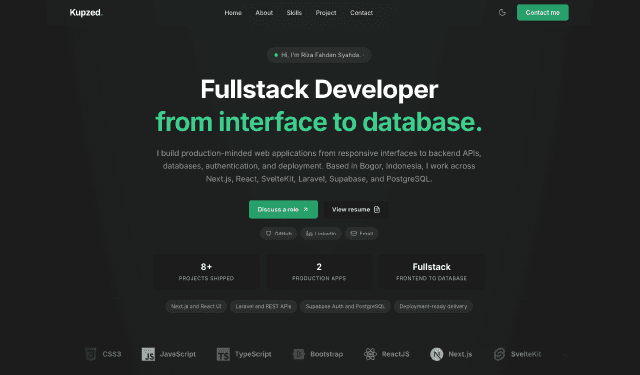Open the LinkedIn profile link
The width and height of the screenshot is (640, 375).
click(x=321, y=233)
